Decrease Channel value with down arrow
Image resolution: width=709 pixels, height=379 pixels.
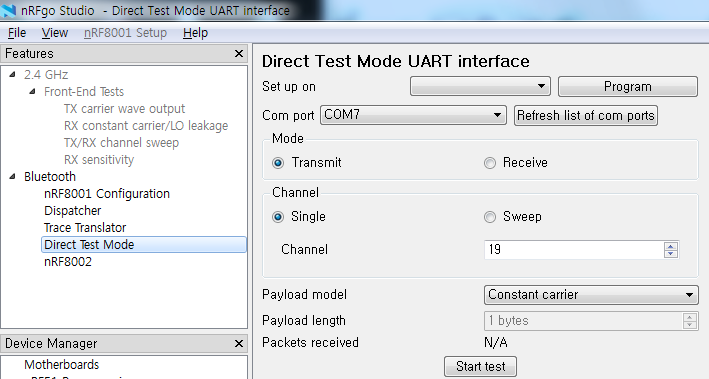(x=671, y=254)
